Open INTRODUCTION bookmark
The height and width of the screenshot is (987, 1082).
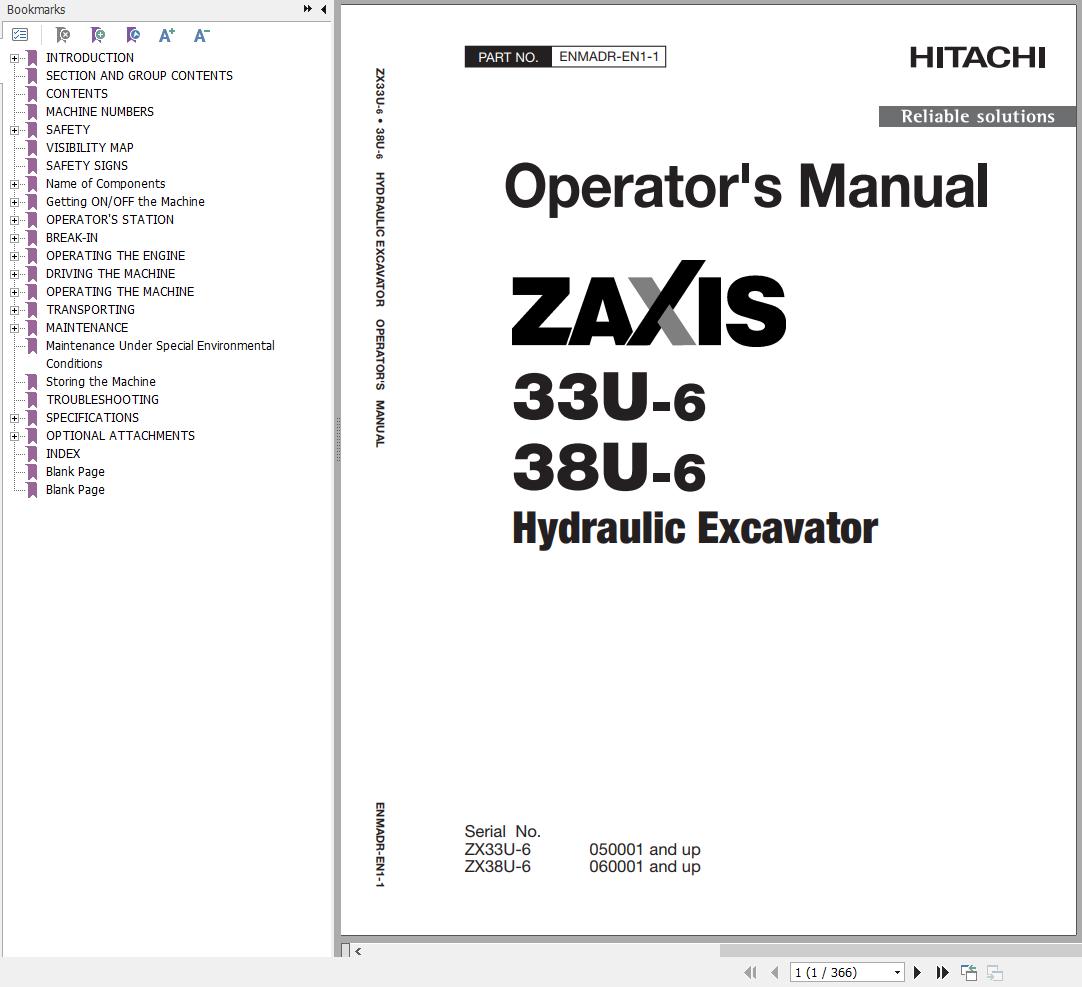pyautogui.click(x=90, y=58)
